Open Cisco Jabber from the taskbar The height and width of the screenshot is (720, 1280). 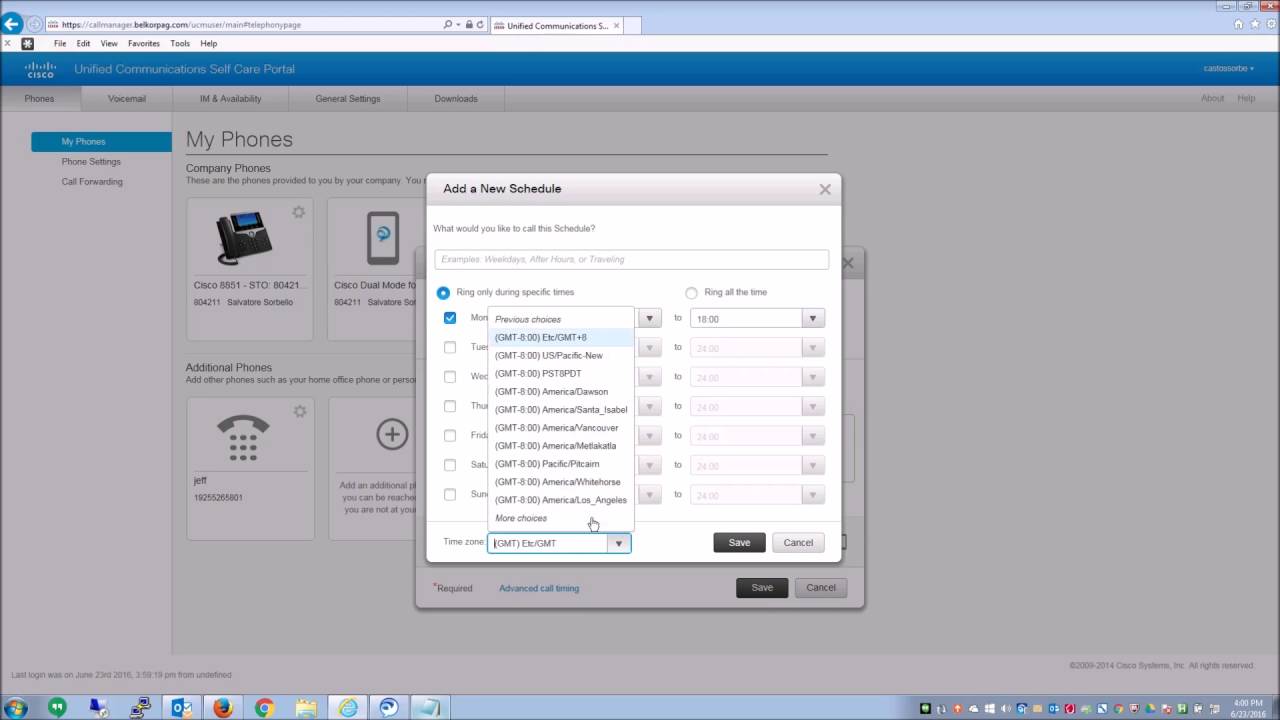point(389,708)
